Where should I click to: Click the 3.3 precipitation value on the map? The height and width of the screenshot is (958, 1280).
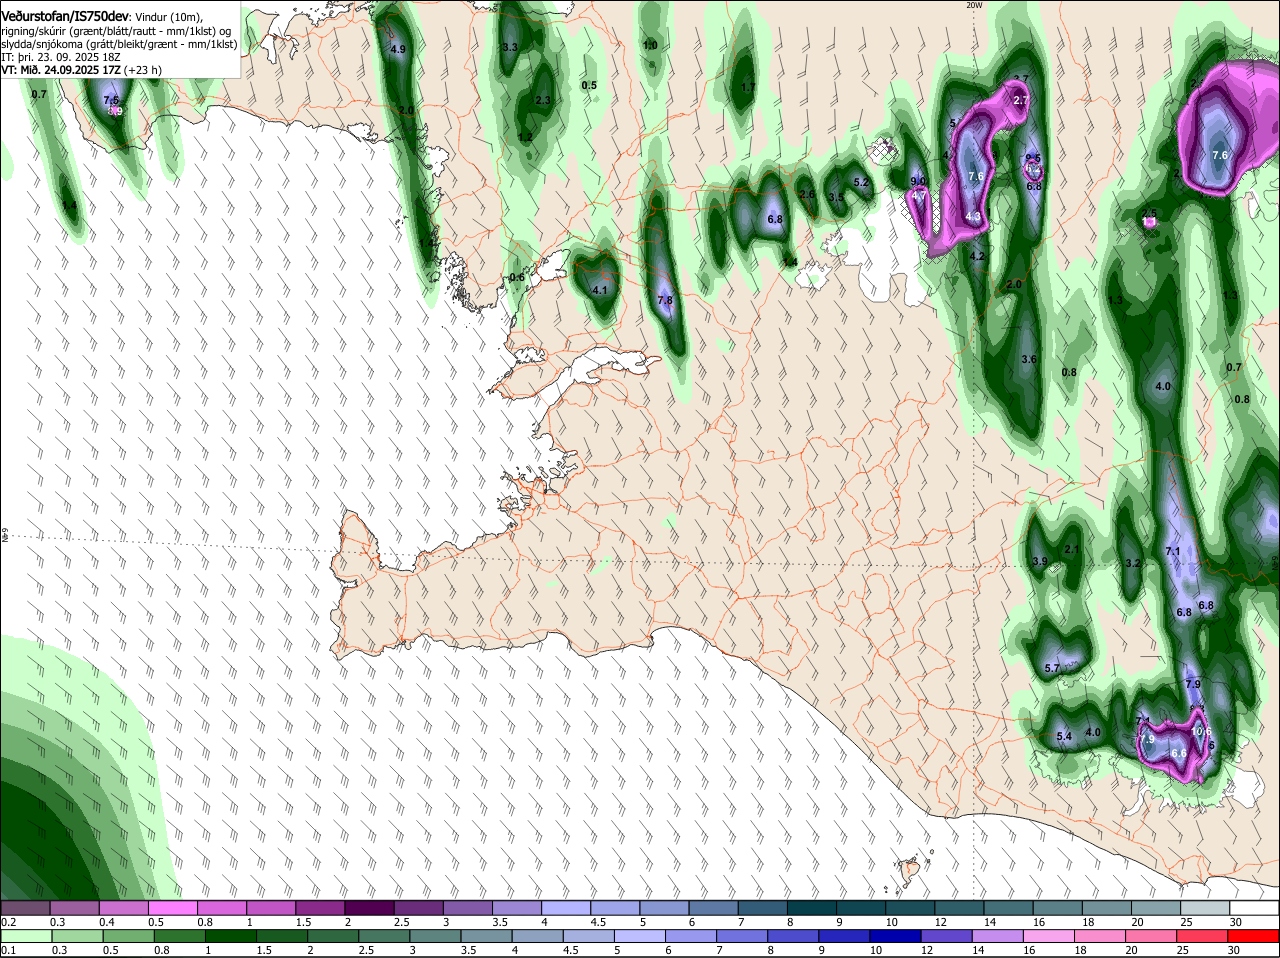[x=510, y=47]
